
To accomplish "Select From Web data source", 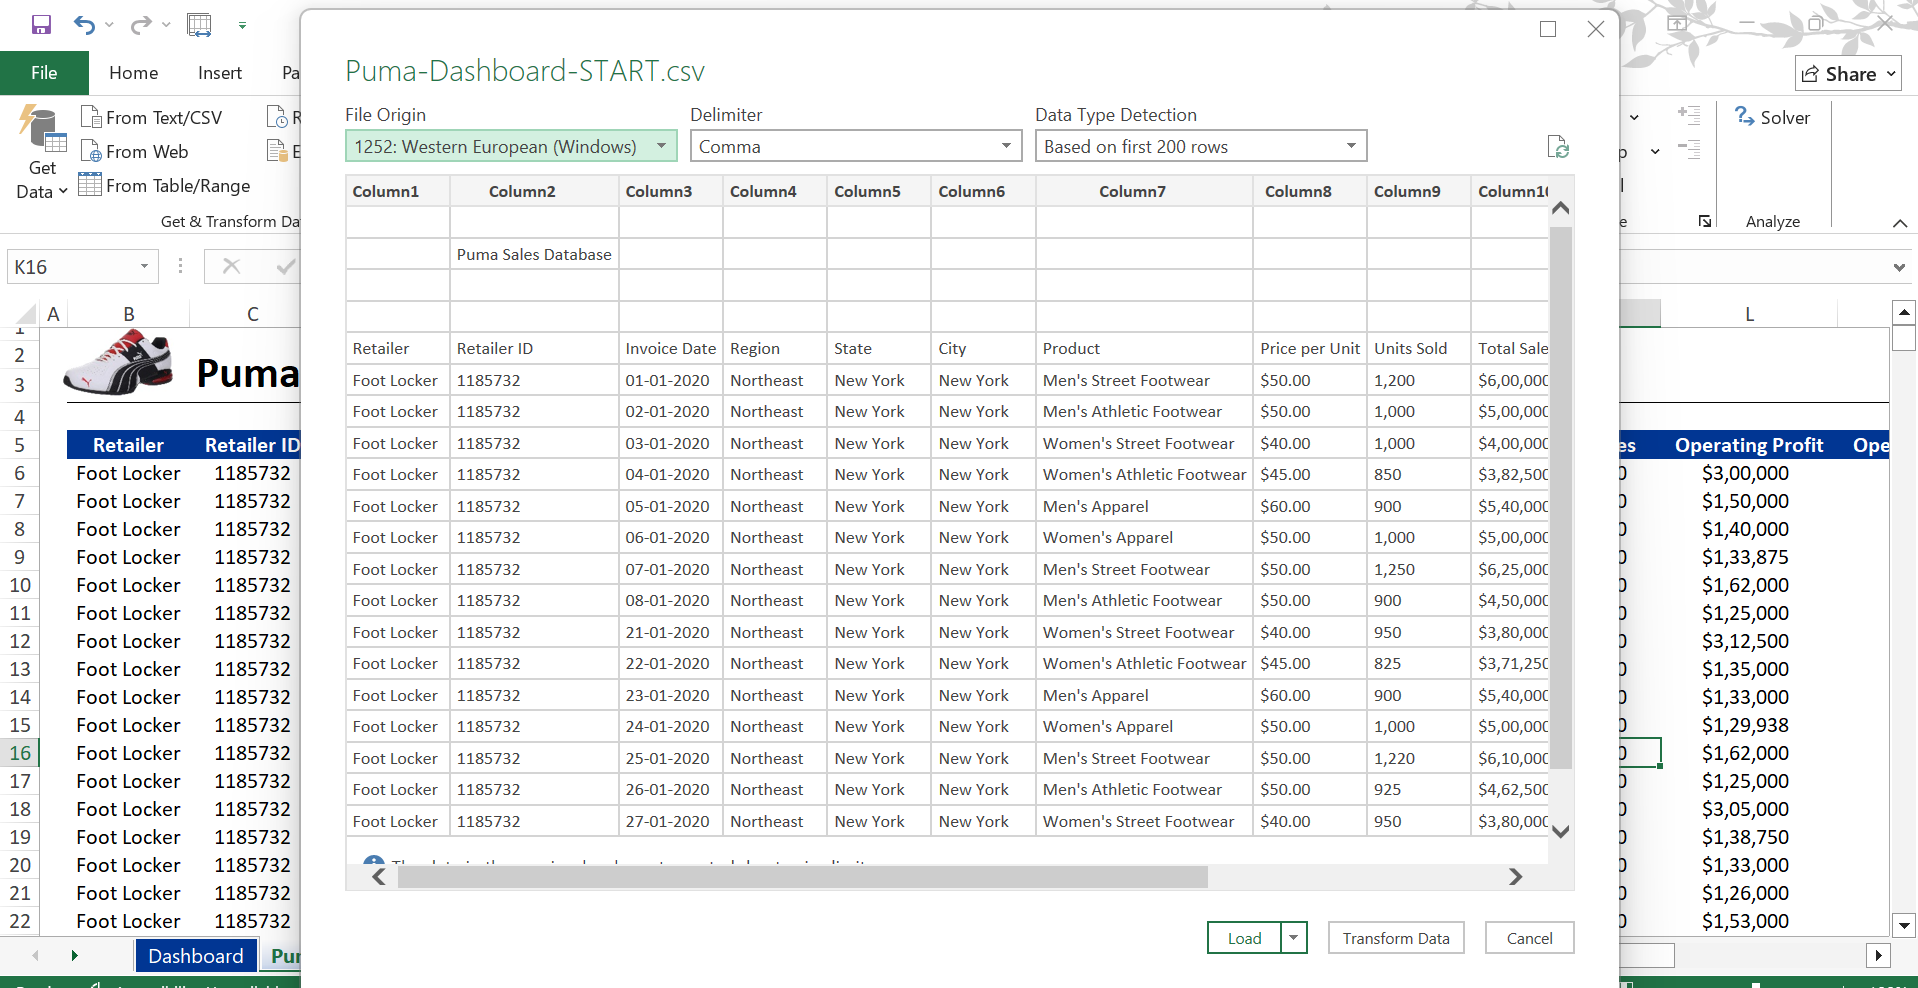I will [135, 152].
